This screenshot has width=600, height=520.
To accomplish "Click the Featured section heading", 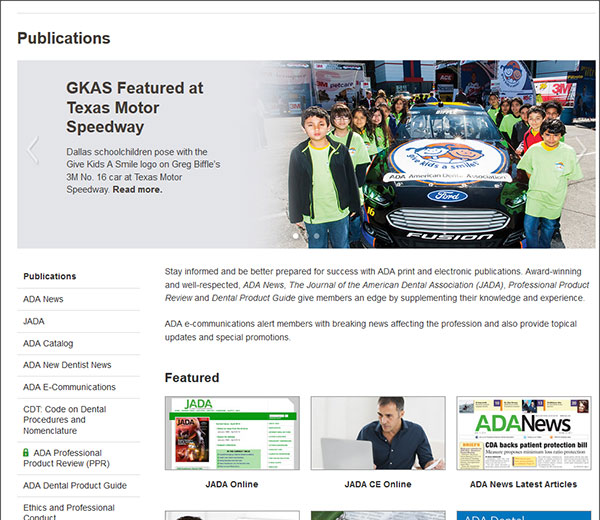I will point(192,378).
